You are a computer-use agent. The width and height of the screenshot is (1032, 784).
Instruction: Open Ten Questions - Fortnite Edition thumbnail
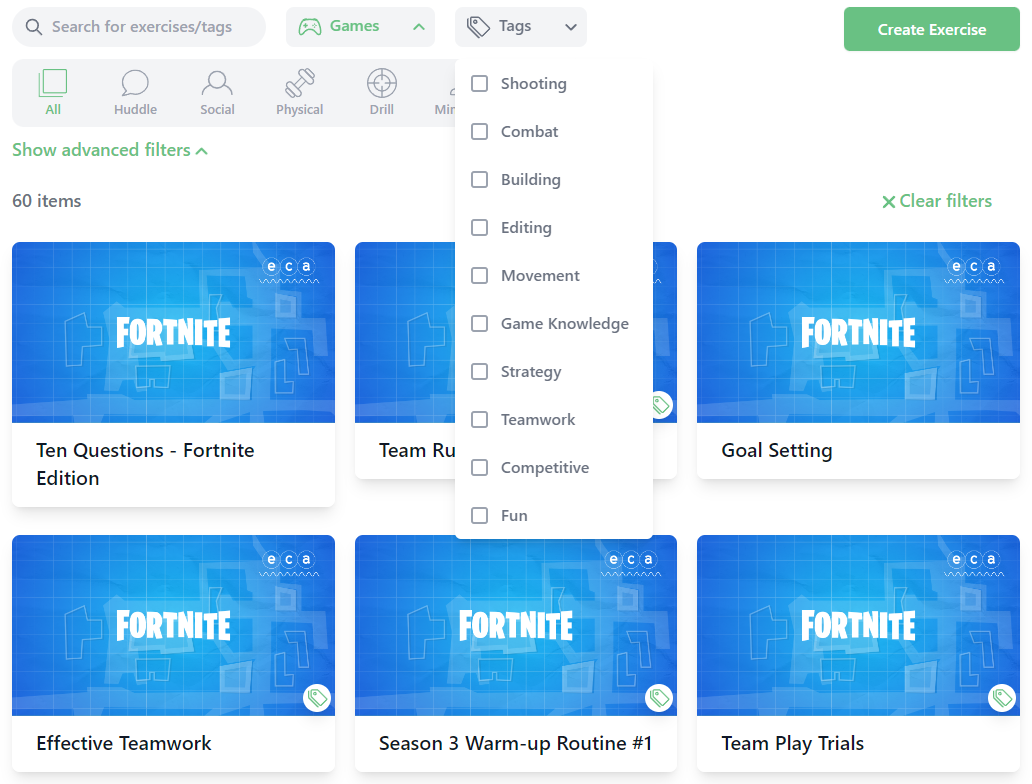click(173, 332)
